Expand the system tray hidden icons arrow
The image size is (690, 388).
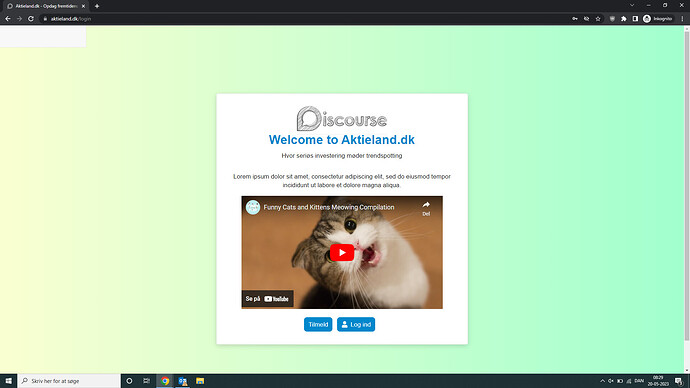coord(602,381)
